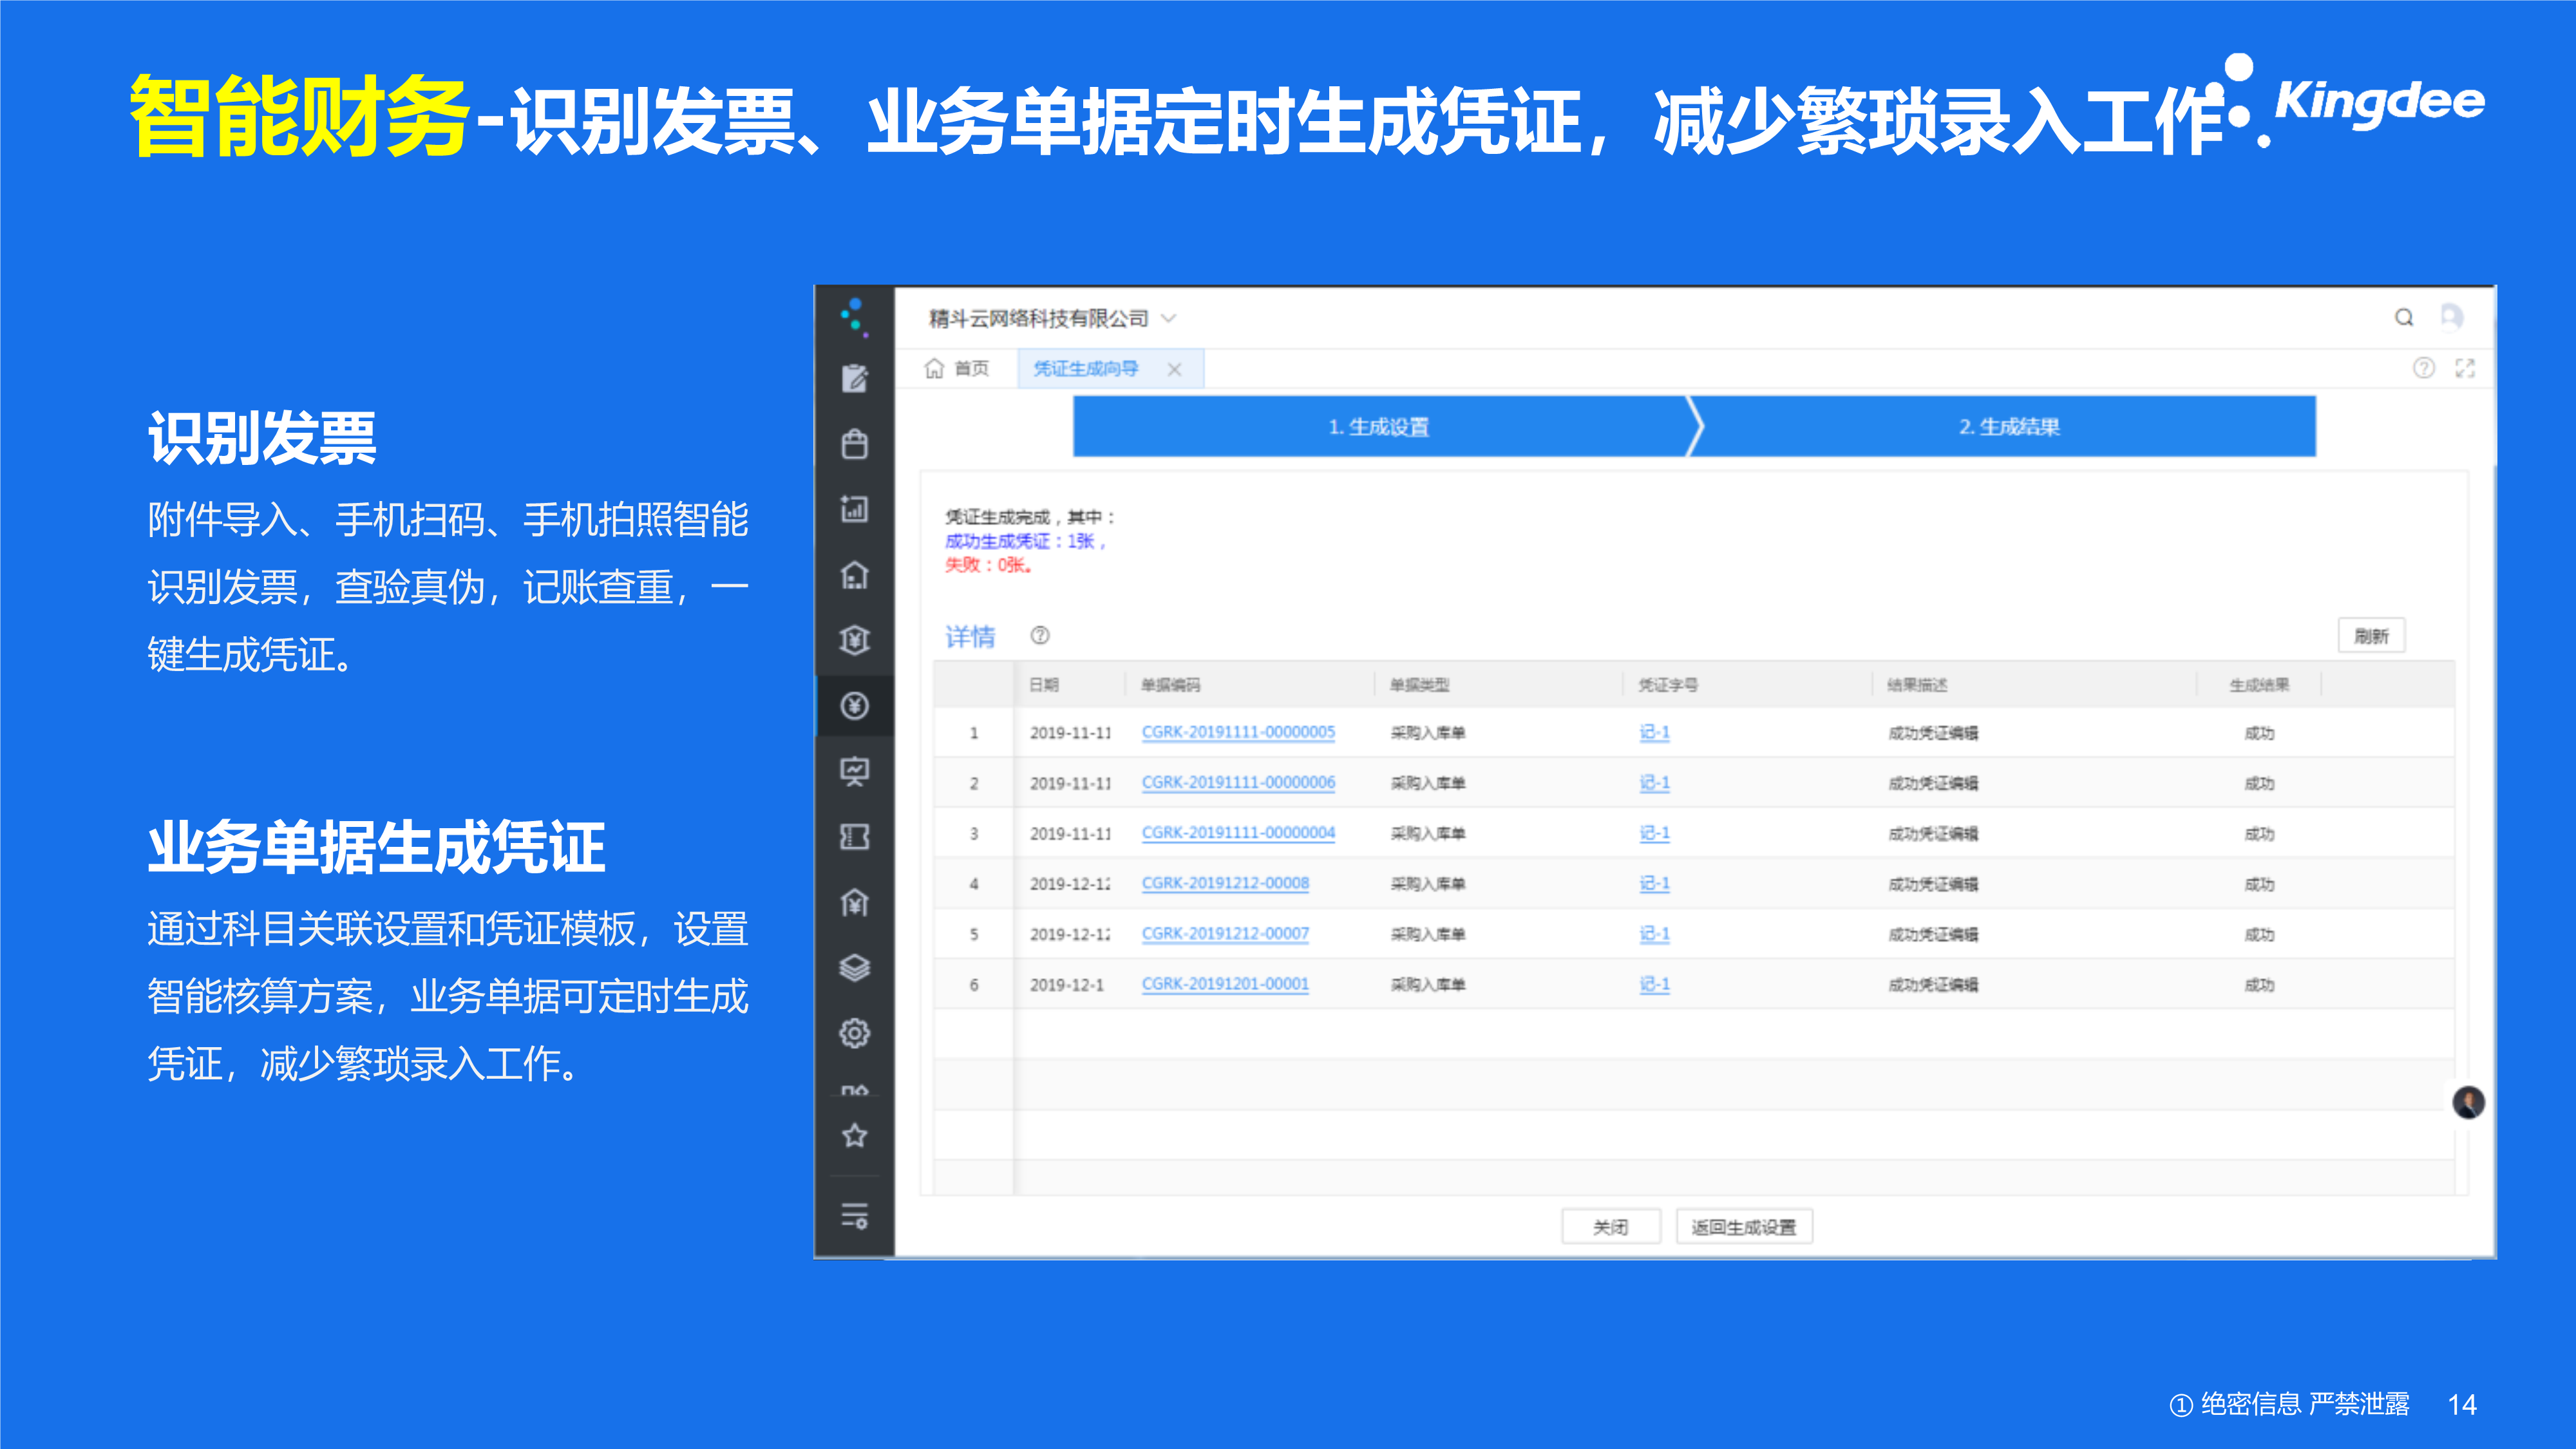Open 记-1 voucher in CGRK-20191111-00000005 row

click(1654, 732)
